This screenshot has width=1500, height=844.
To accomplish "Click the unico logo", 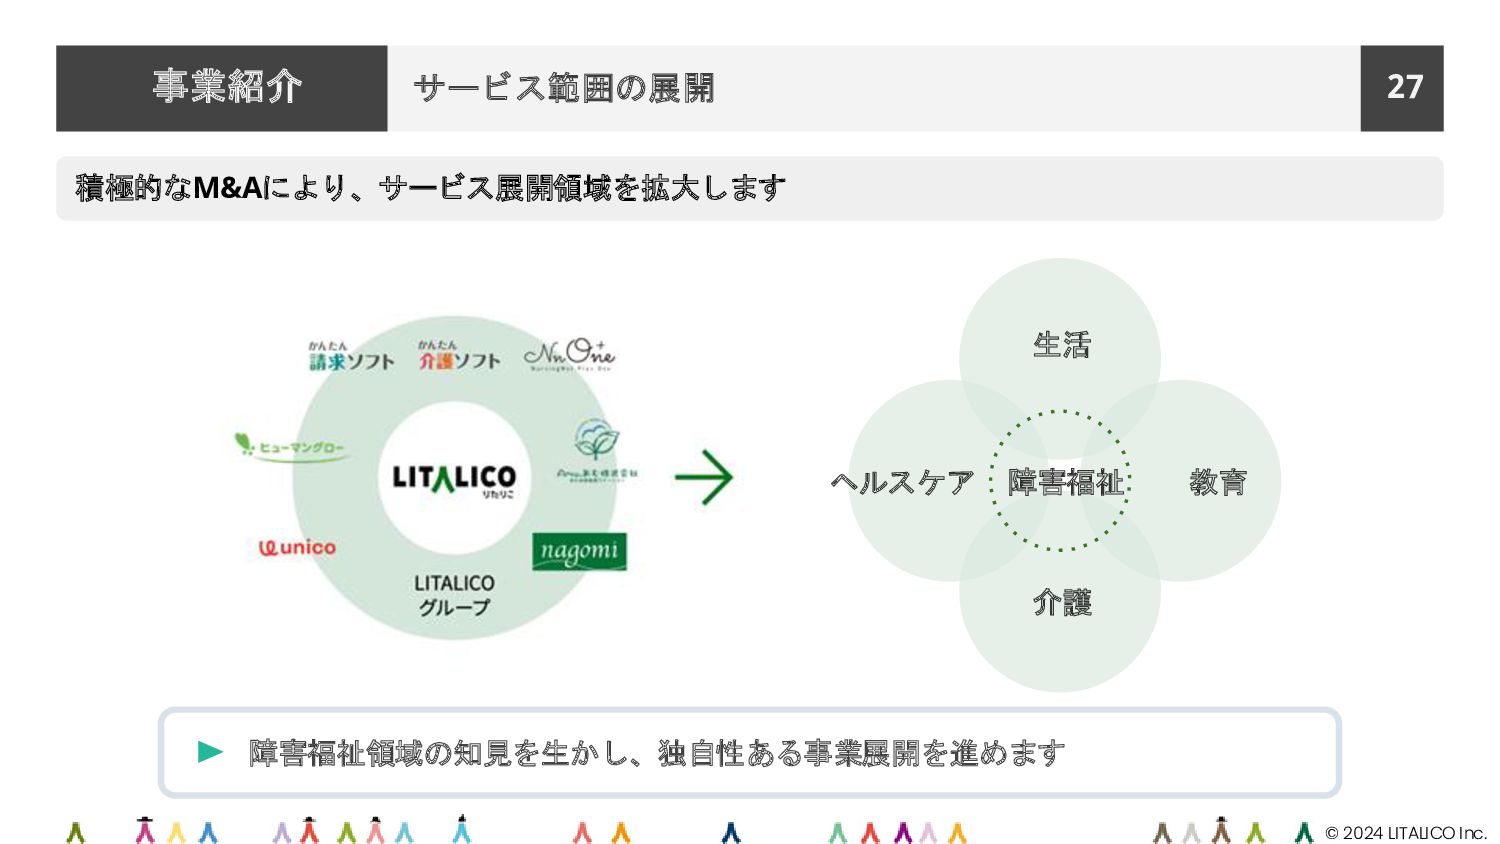I will (297, 547).
